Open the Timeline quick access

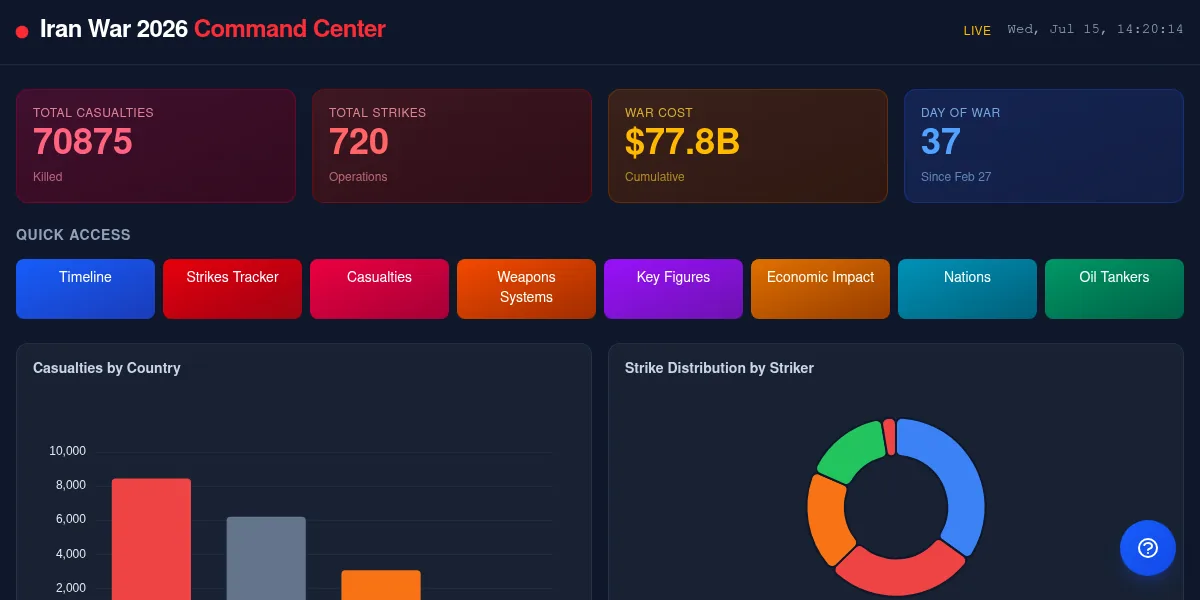85,289
